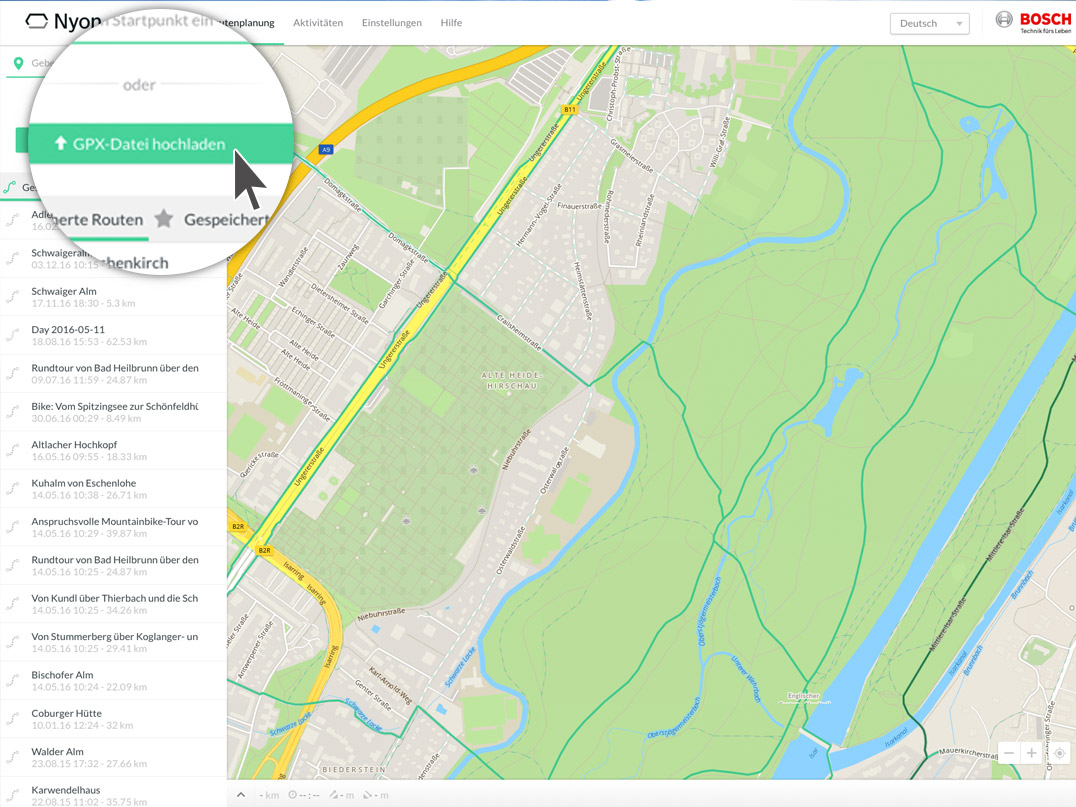Click the Bosch logo
The height and width of the screenshot is (807, 1076).
pos(1033,22)
